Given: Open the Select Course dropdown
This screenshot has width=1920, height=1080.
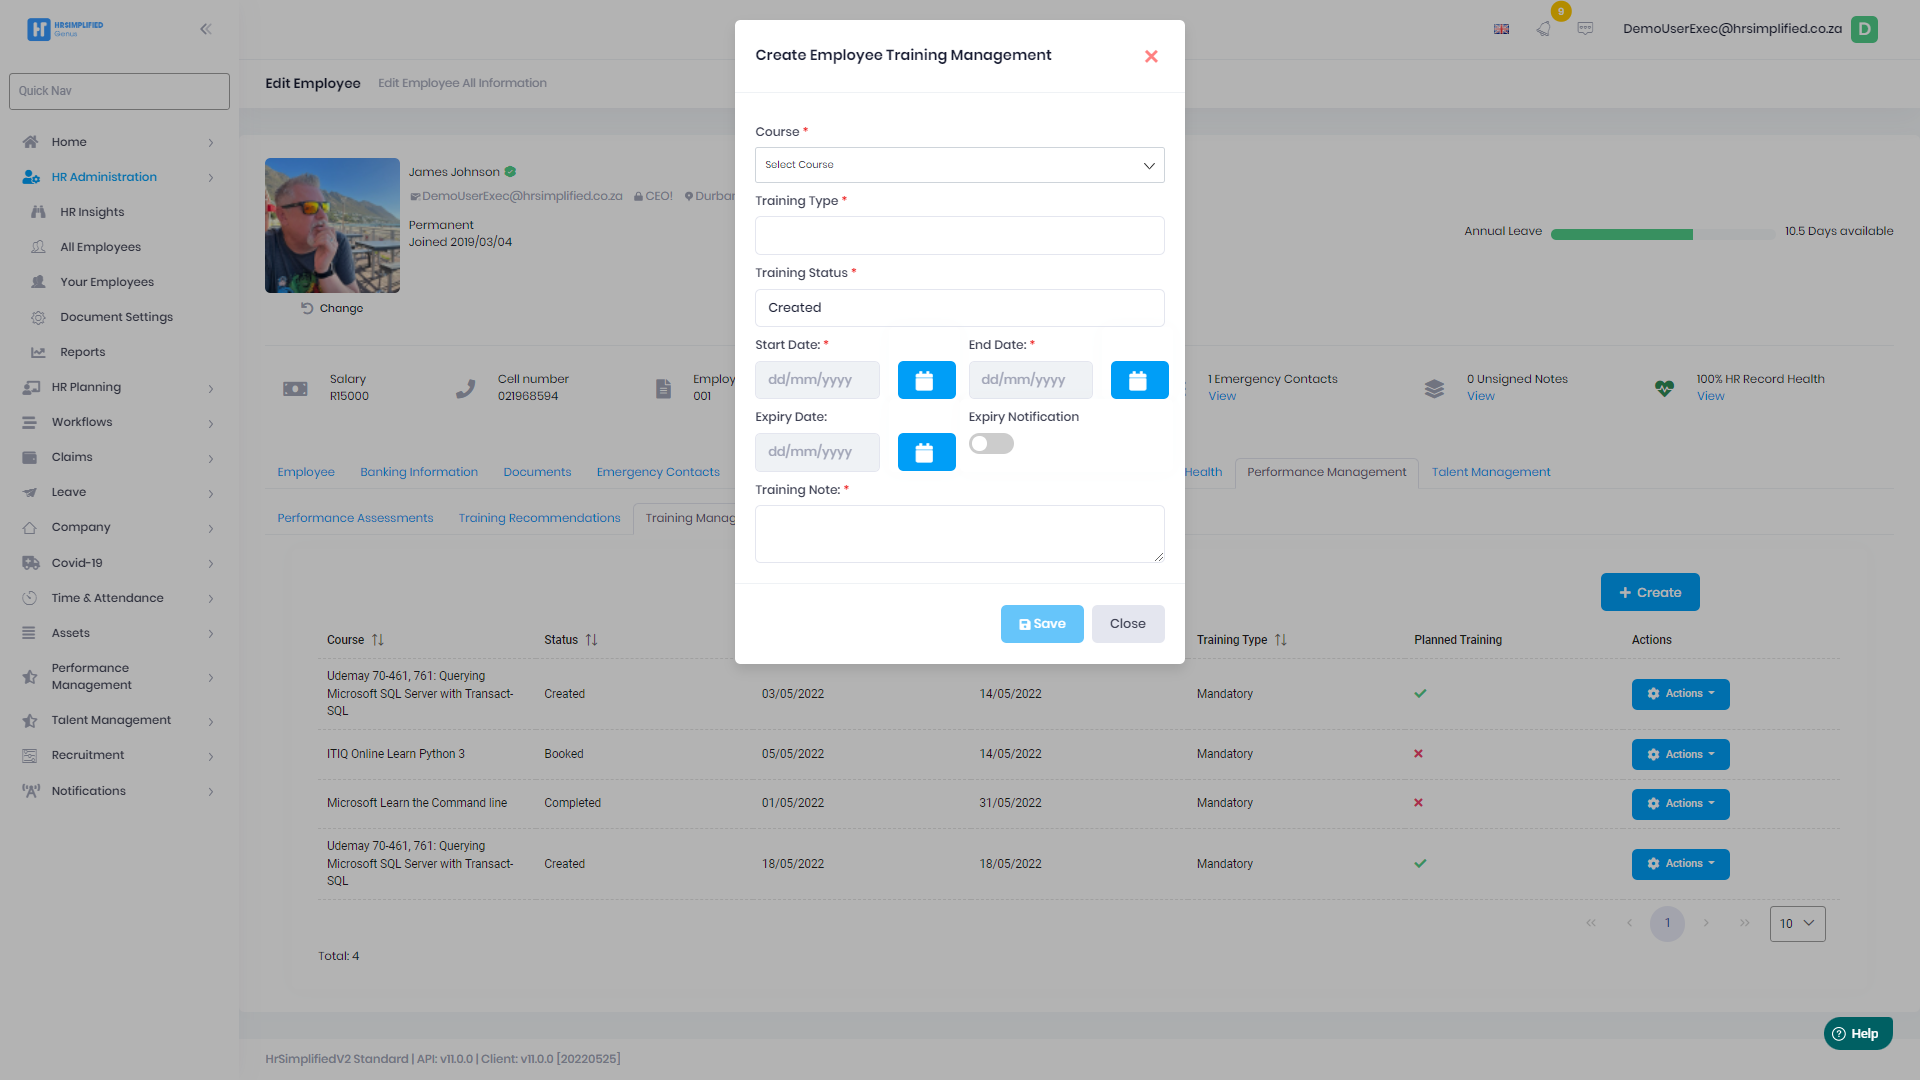Looking at the screenshot, I should pyautogui.click(x=959, y=165).
